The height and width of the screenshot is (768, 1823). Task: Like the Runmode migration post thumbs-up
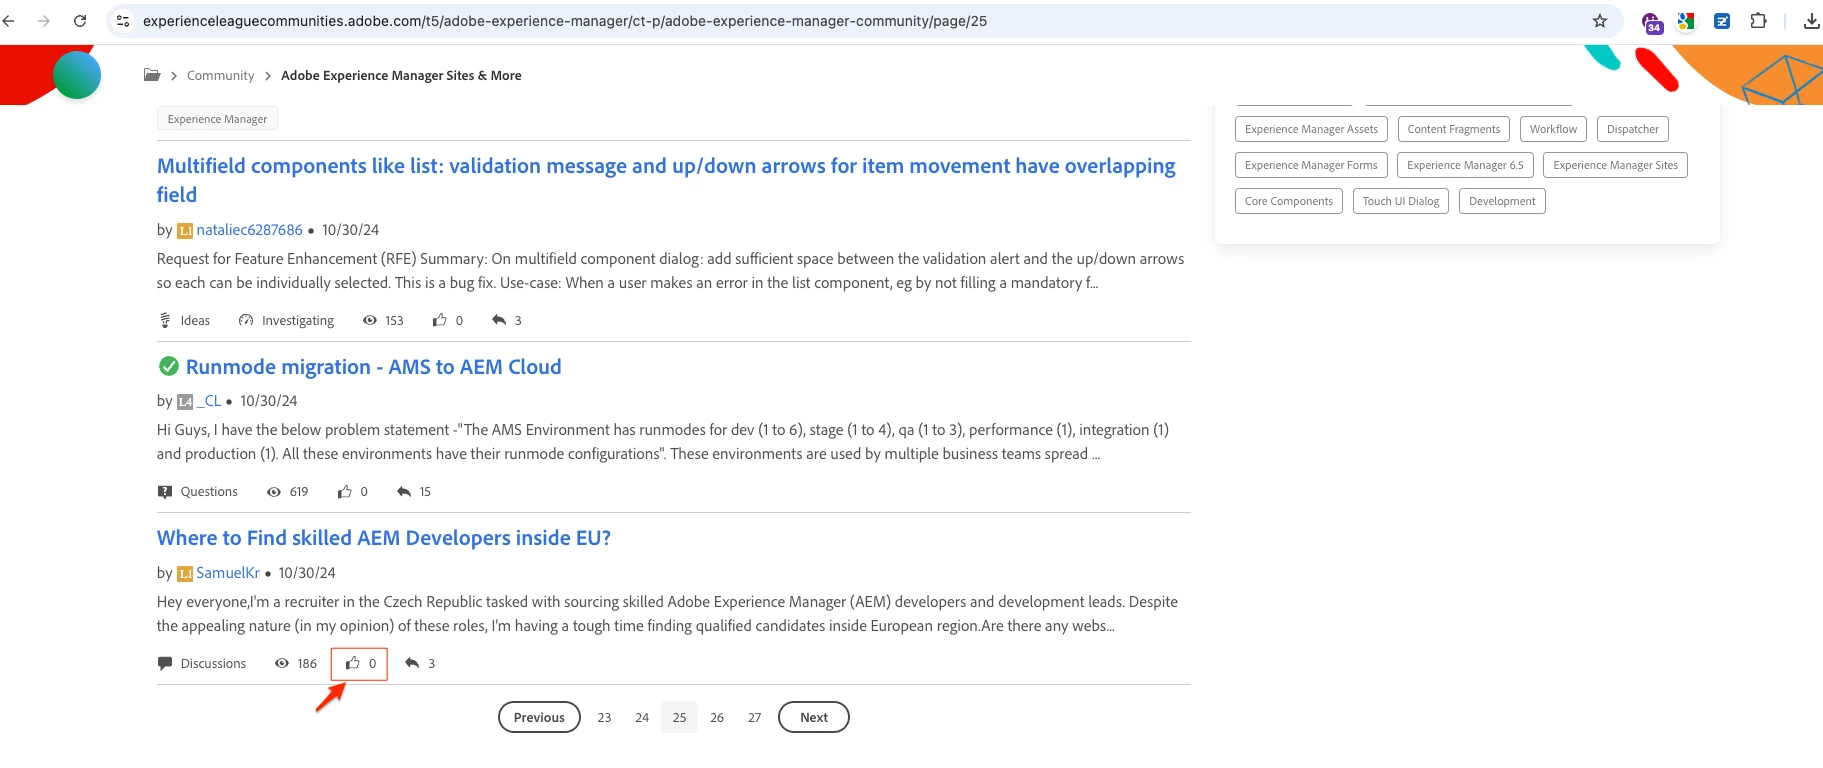coord(344,492)
